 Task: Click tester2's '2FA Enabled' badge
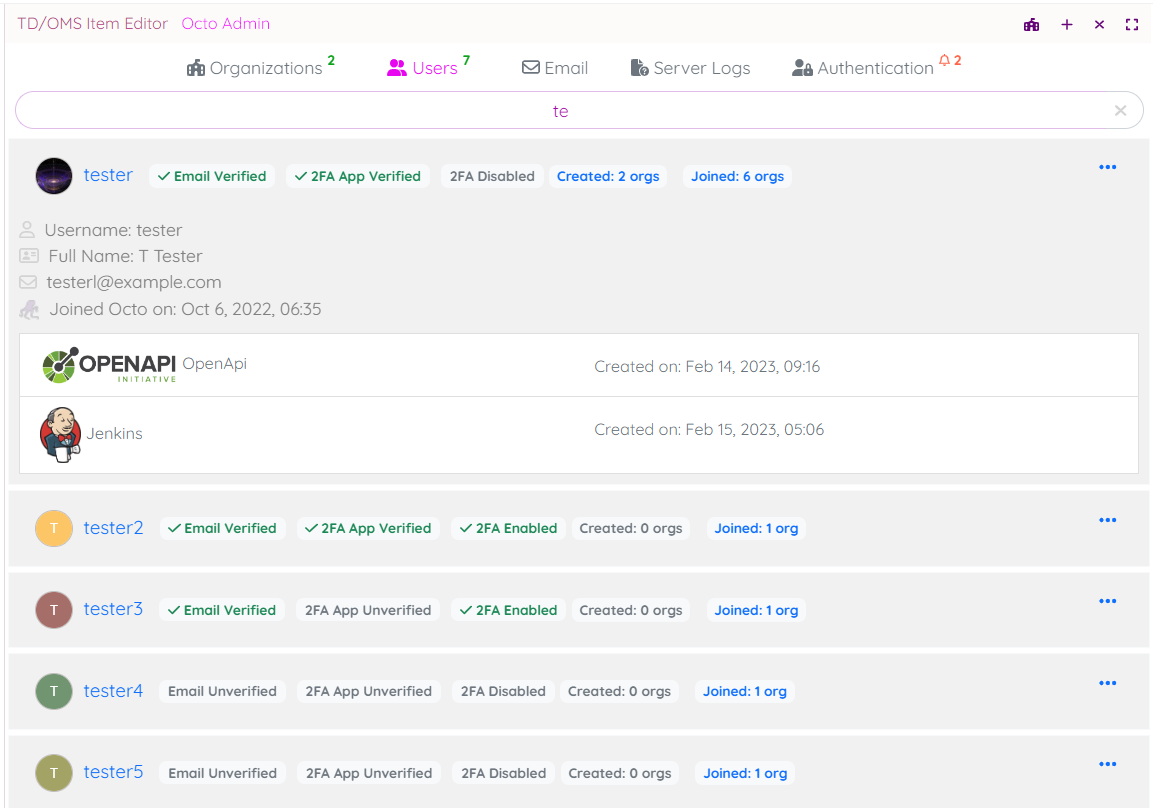point(508,528)
